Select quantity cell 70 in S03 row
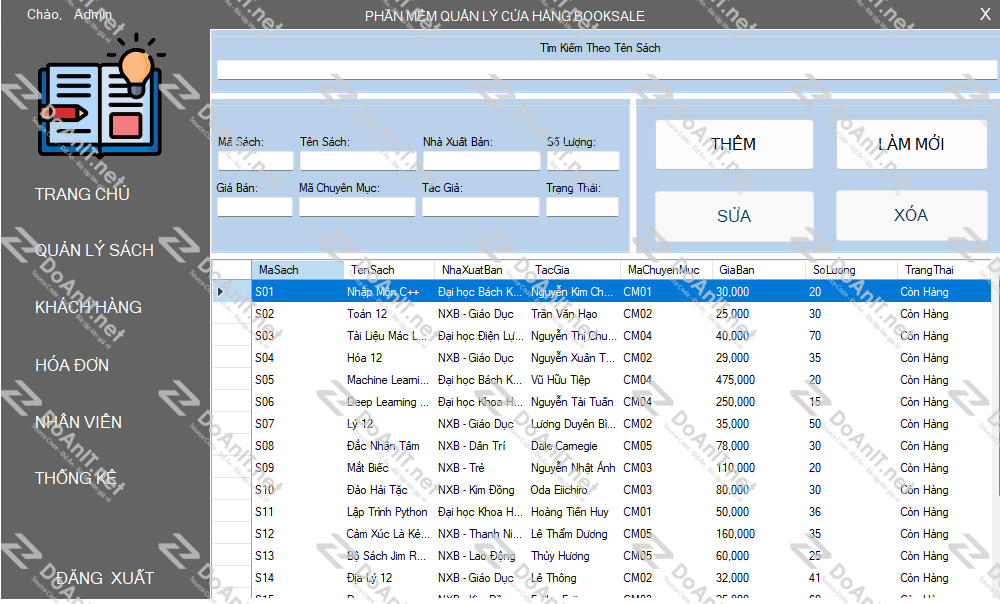The image size is (1000, 604). point(851,335)
